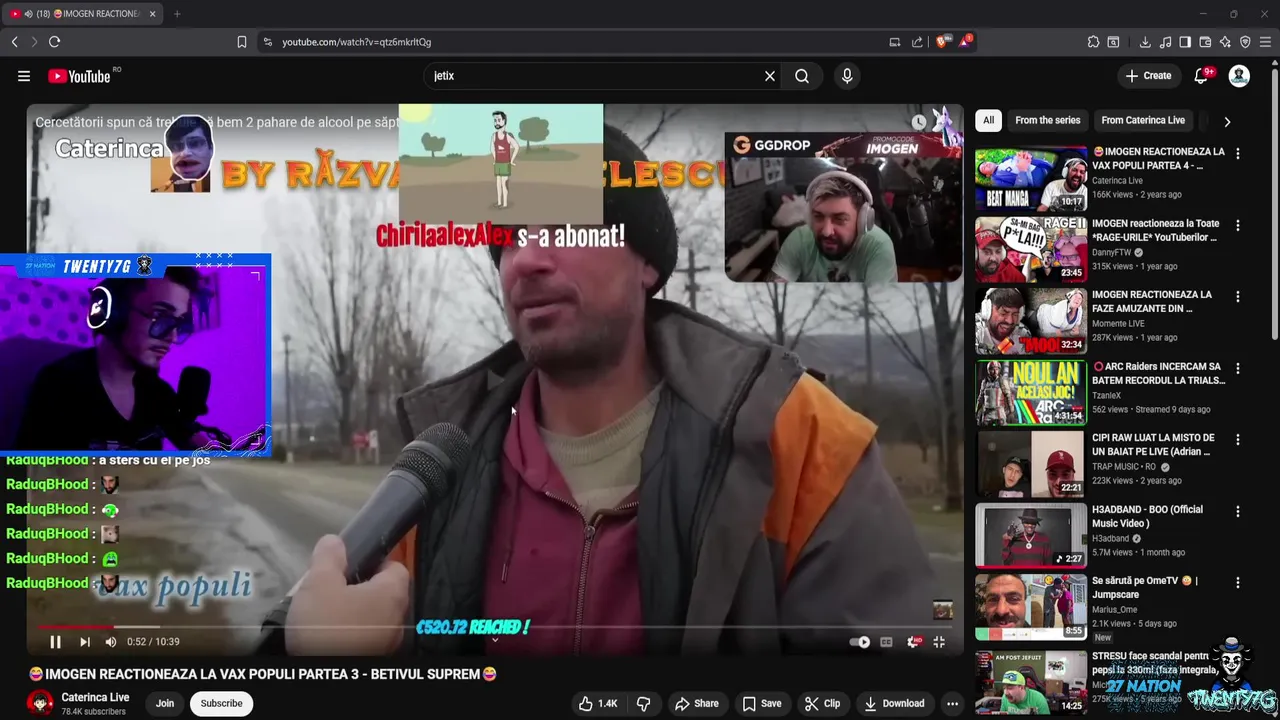This screenshot has width=1280, height=720.
Task: Select the All filter chip
Action: point(988,120)
